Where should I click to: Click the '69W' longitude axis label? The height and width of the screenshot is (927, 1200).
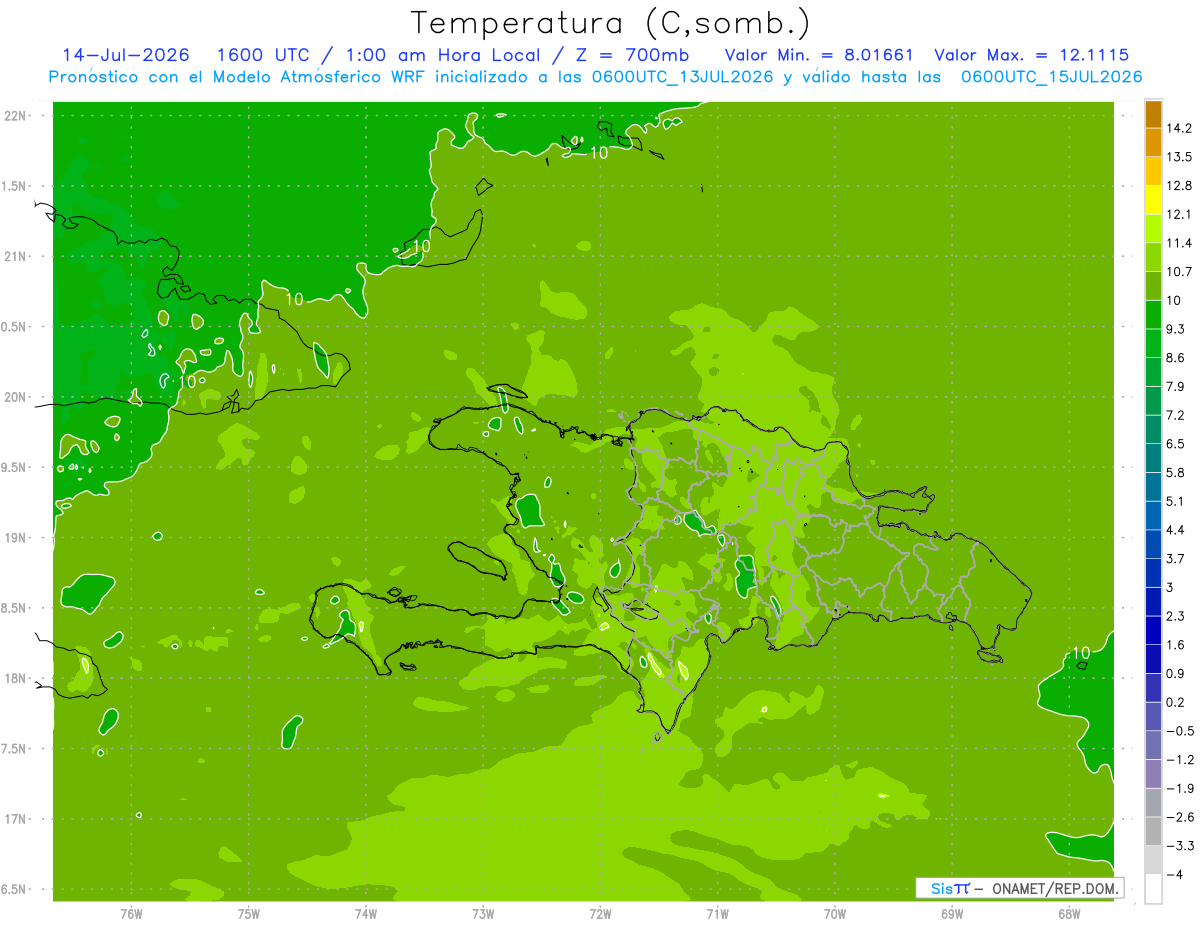click(x=952, y=914)
